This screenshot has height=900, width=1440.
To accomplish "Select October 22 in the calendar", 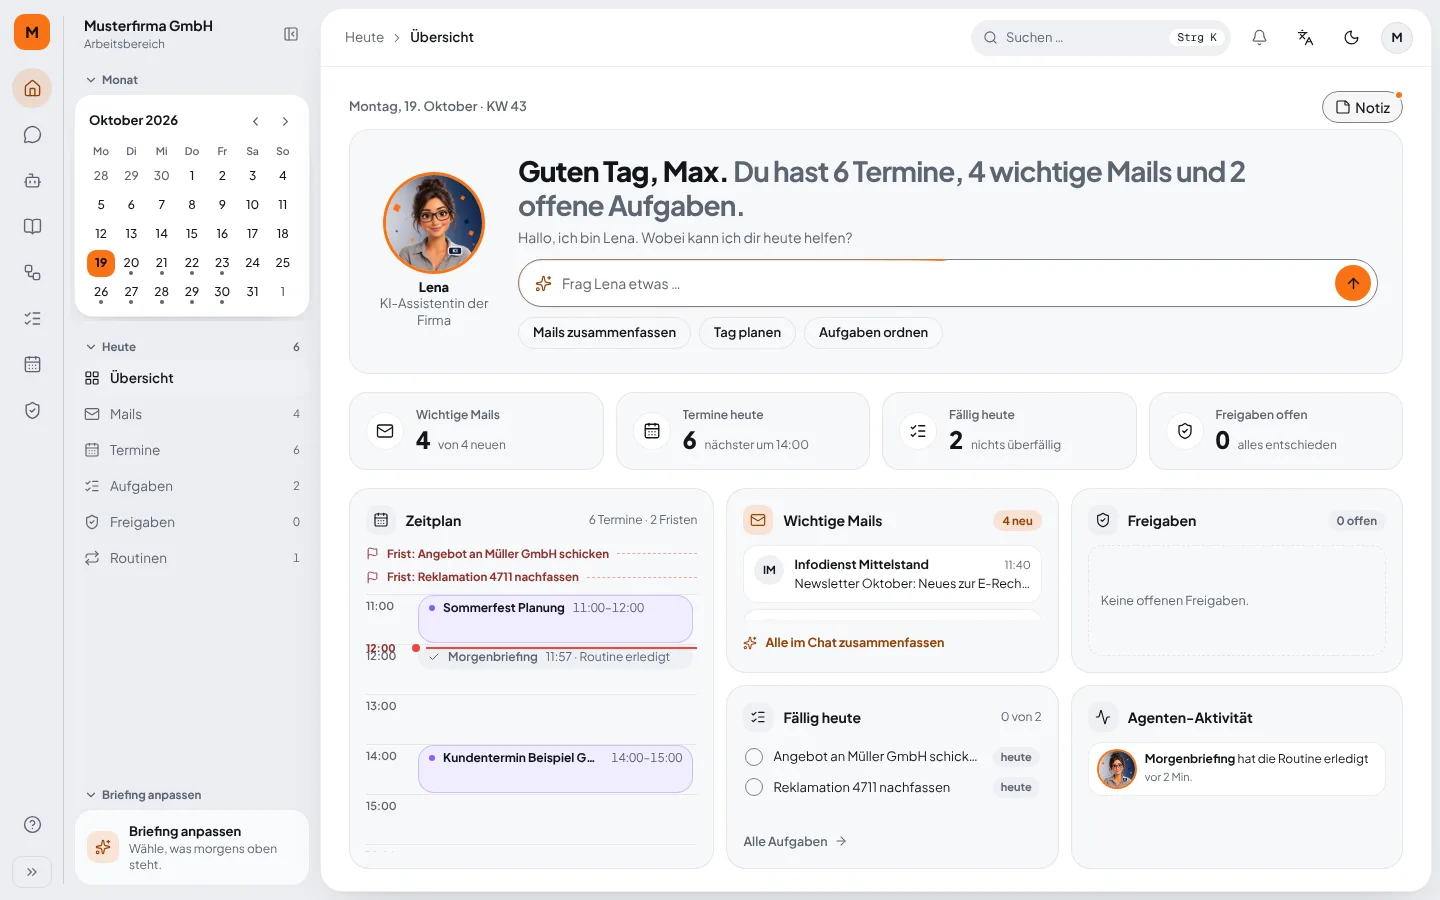I will tap(192, 263).
